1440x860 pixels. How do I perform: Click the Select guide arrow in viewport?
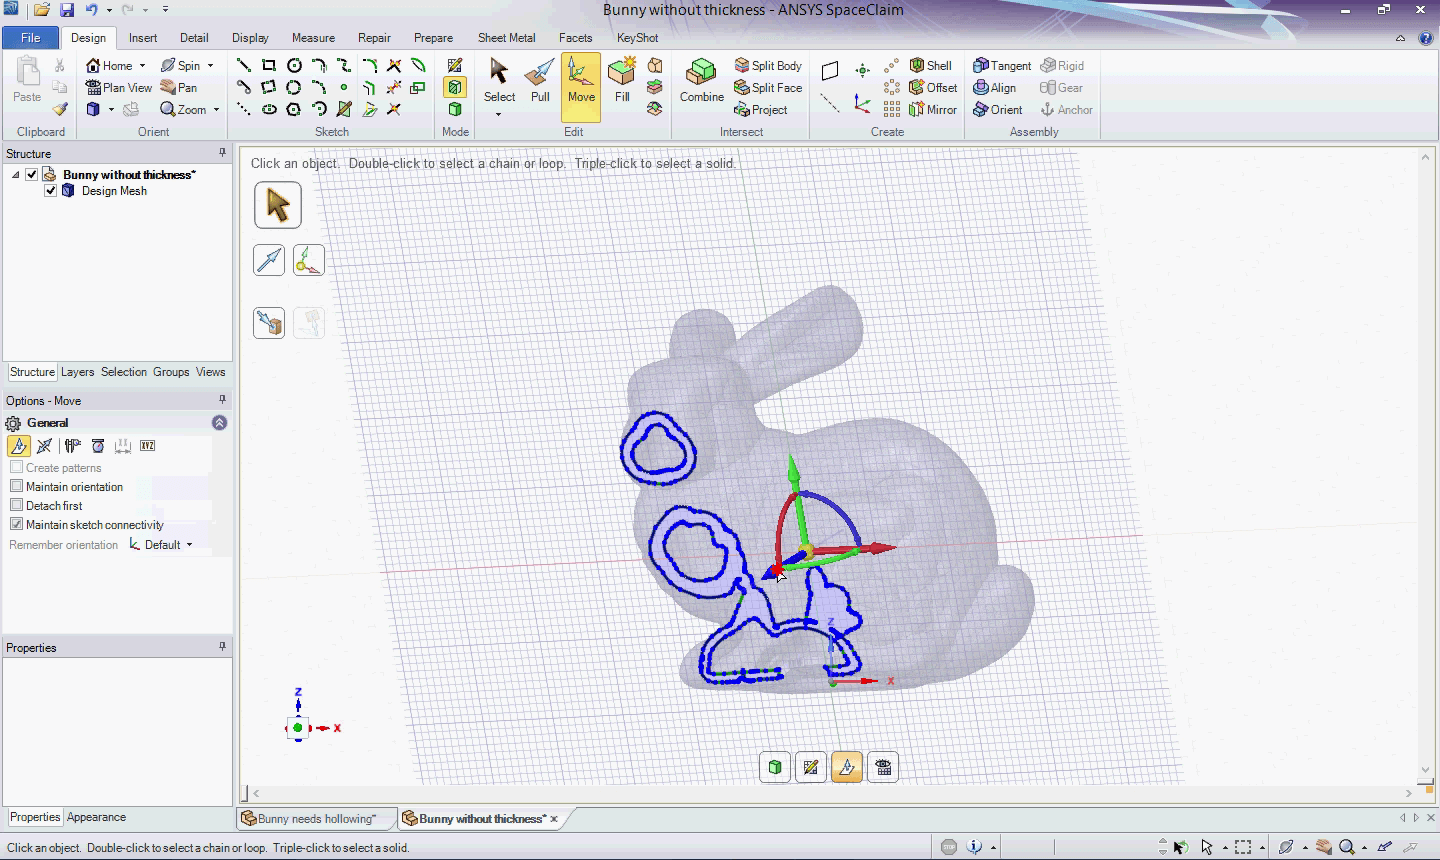coord(277,205)
